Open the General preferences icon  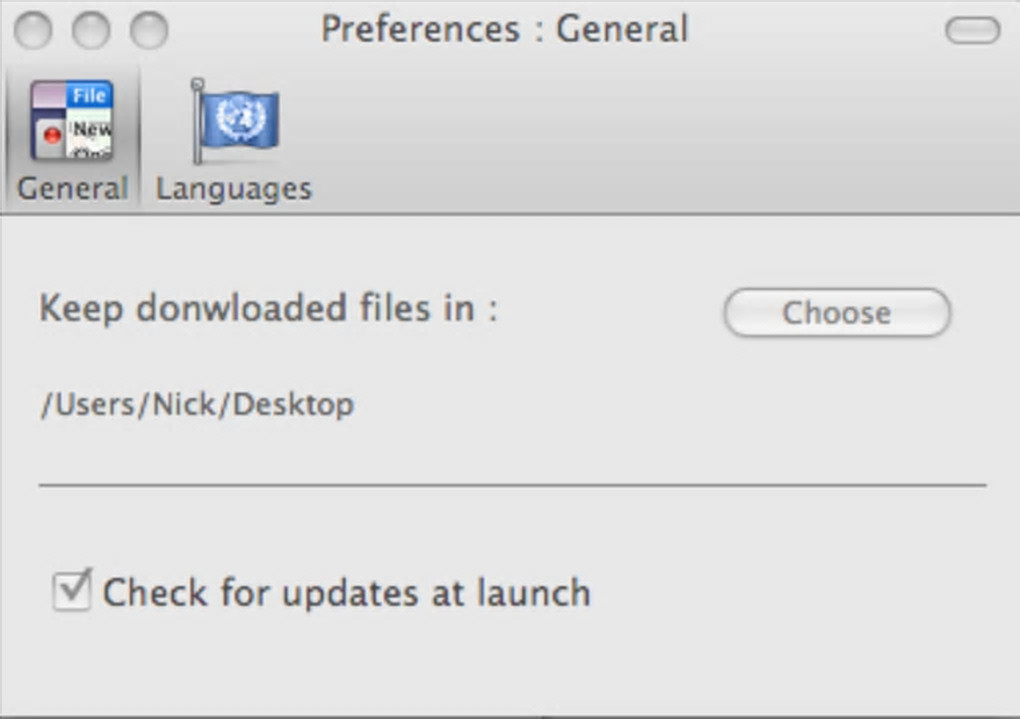[x=71, y=122]
